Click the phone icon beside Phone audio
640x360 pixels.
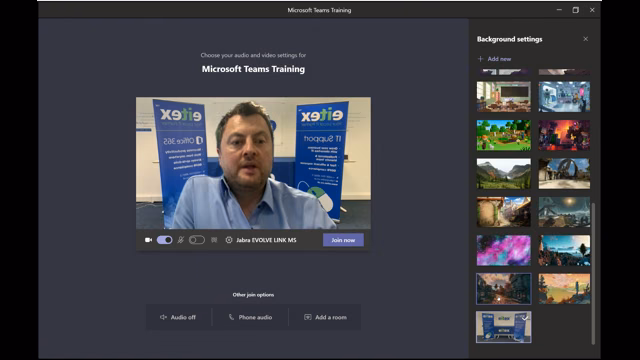click(x=231, y=317)
